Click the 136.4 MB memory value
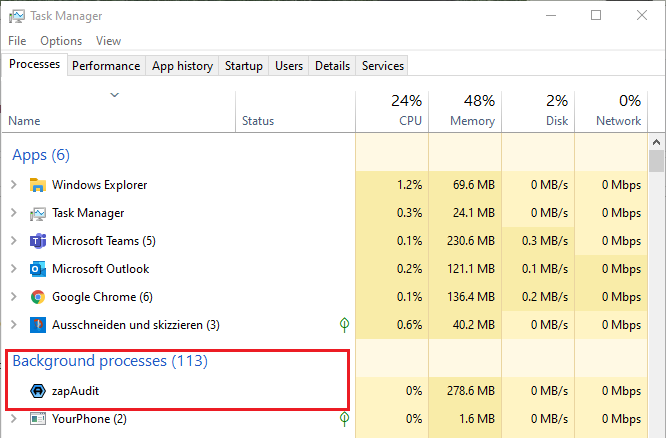 click(471, 297)
